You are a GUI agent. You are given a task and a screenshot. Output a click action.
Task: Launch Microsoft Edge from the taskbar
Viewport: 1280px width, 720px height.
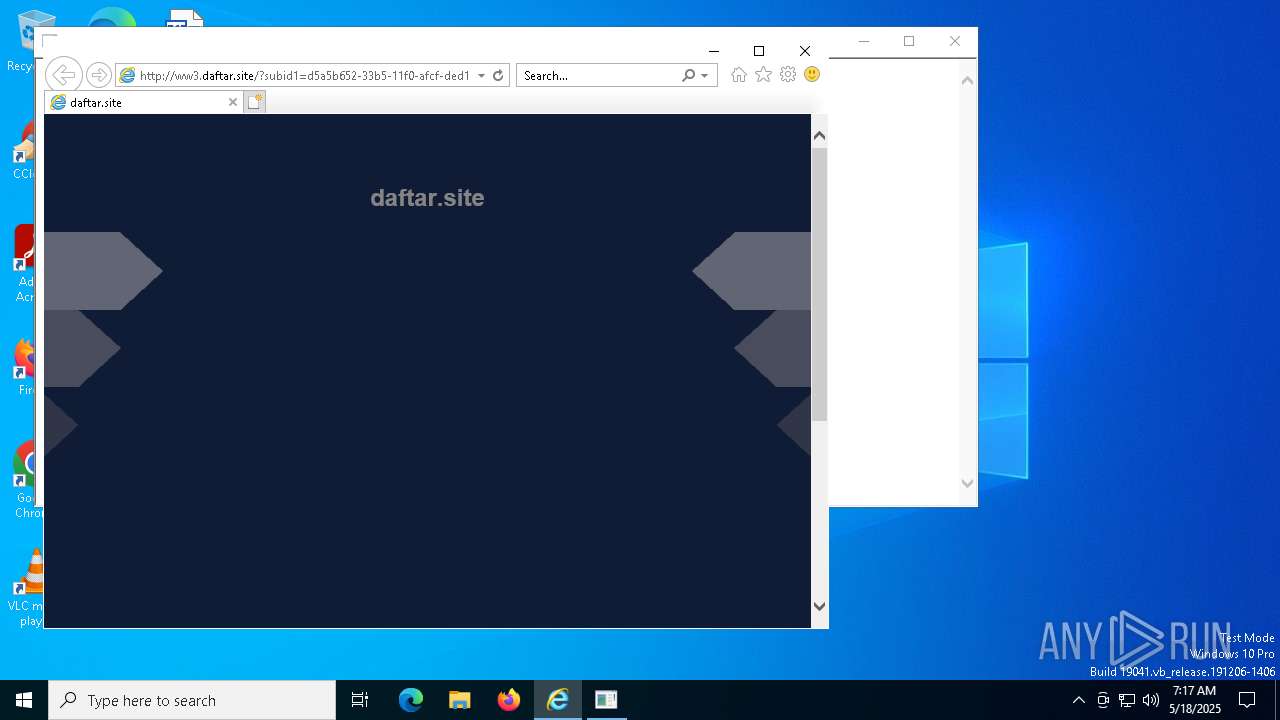[x=411, y=700]
